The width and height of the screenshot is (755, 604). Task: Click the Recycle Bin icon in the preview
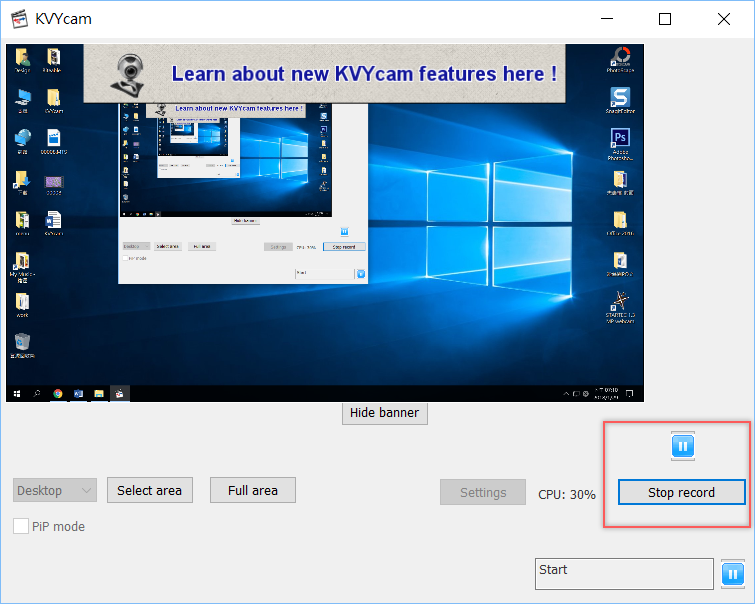tap(22, 343)
